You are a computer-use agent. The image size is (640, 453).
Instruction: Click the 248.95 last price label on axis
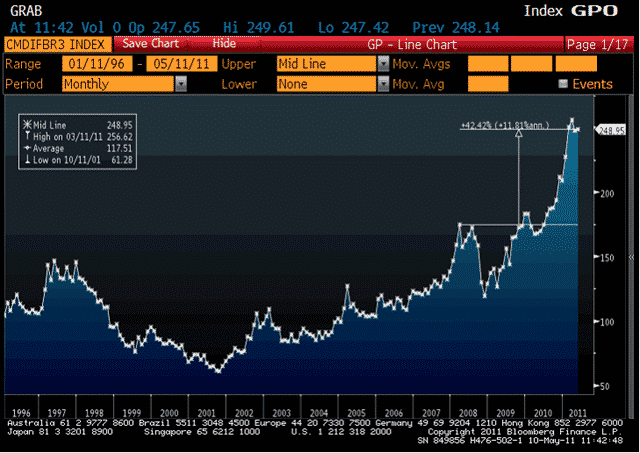tap(611, 130)
